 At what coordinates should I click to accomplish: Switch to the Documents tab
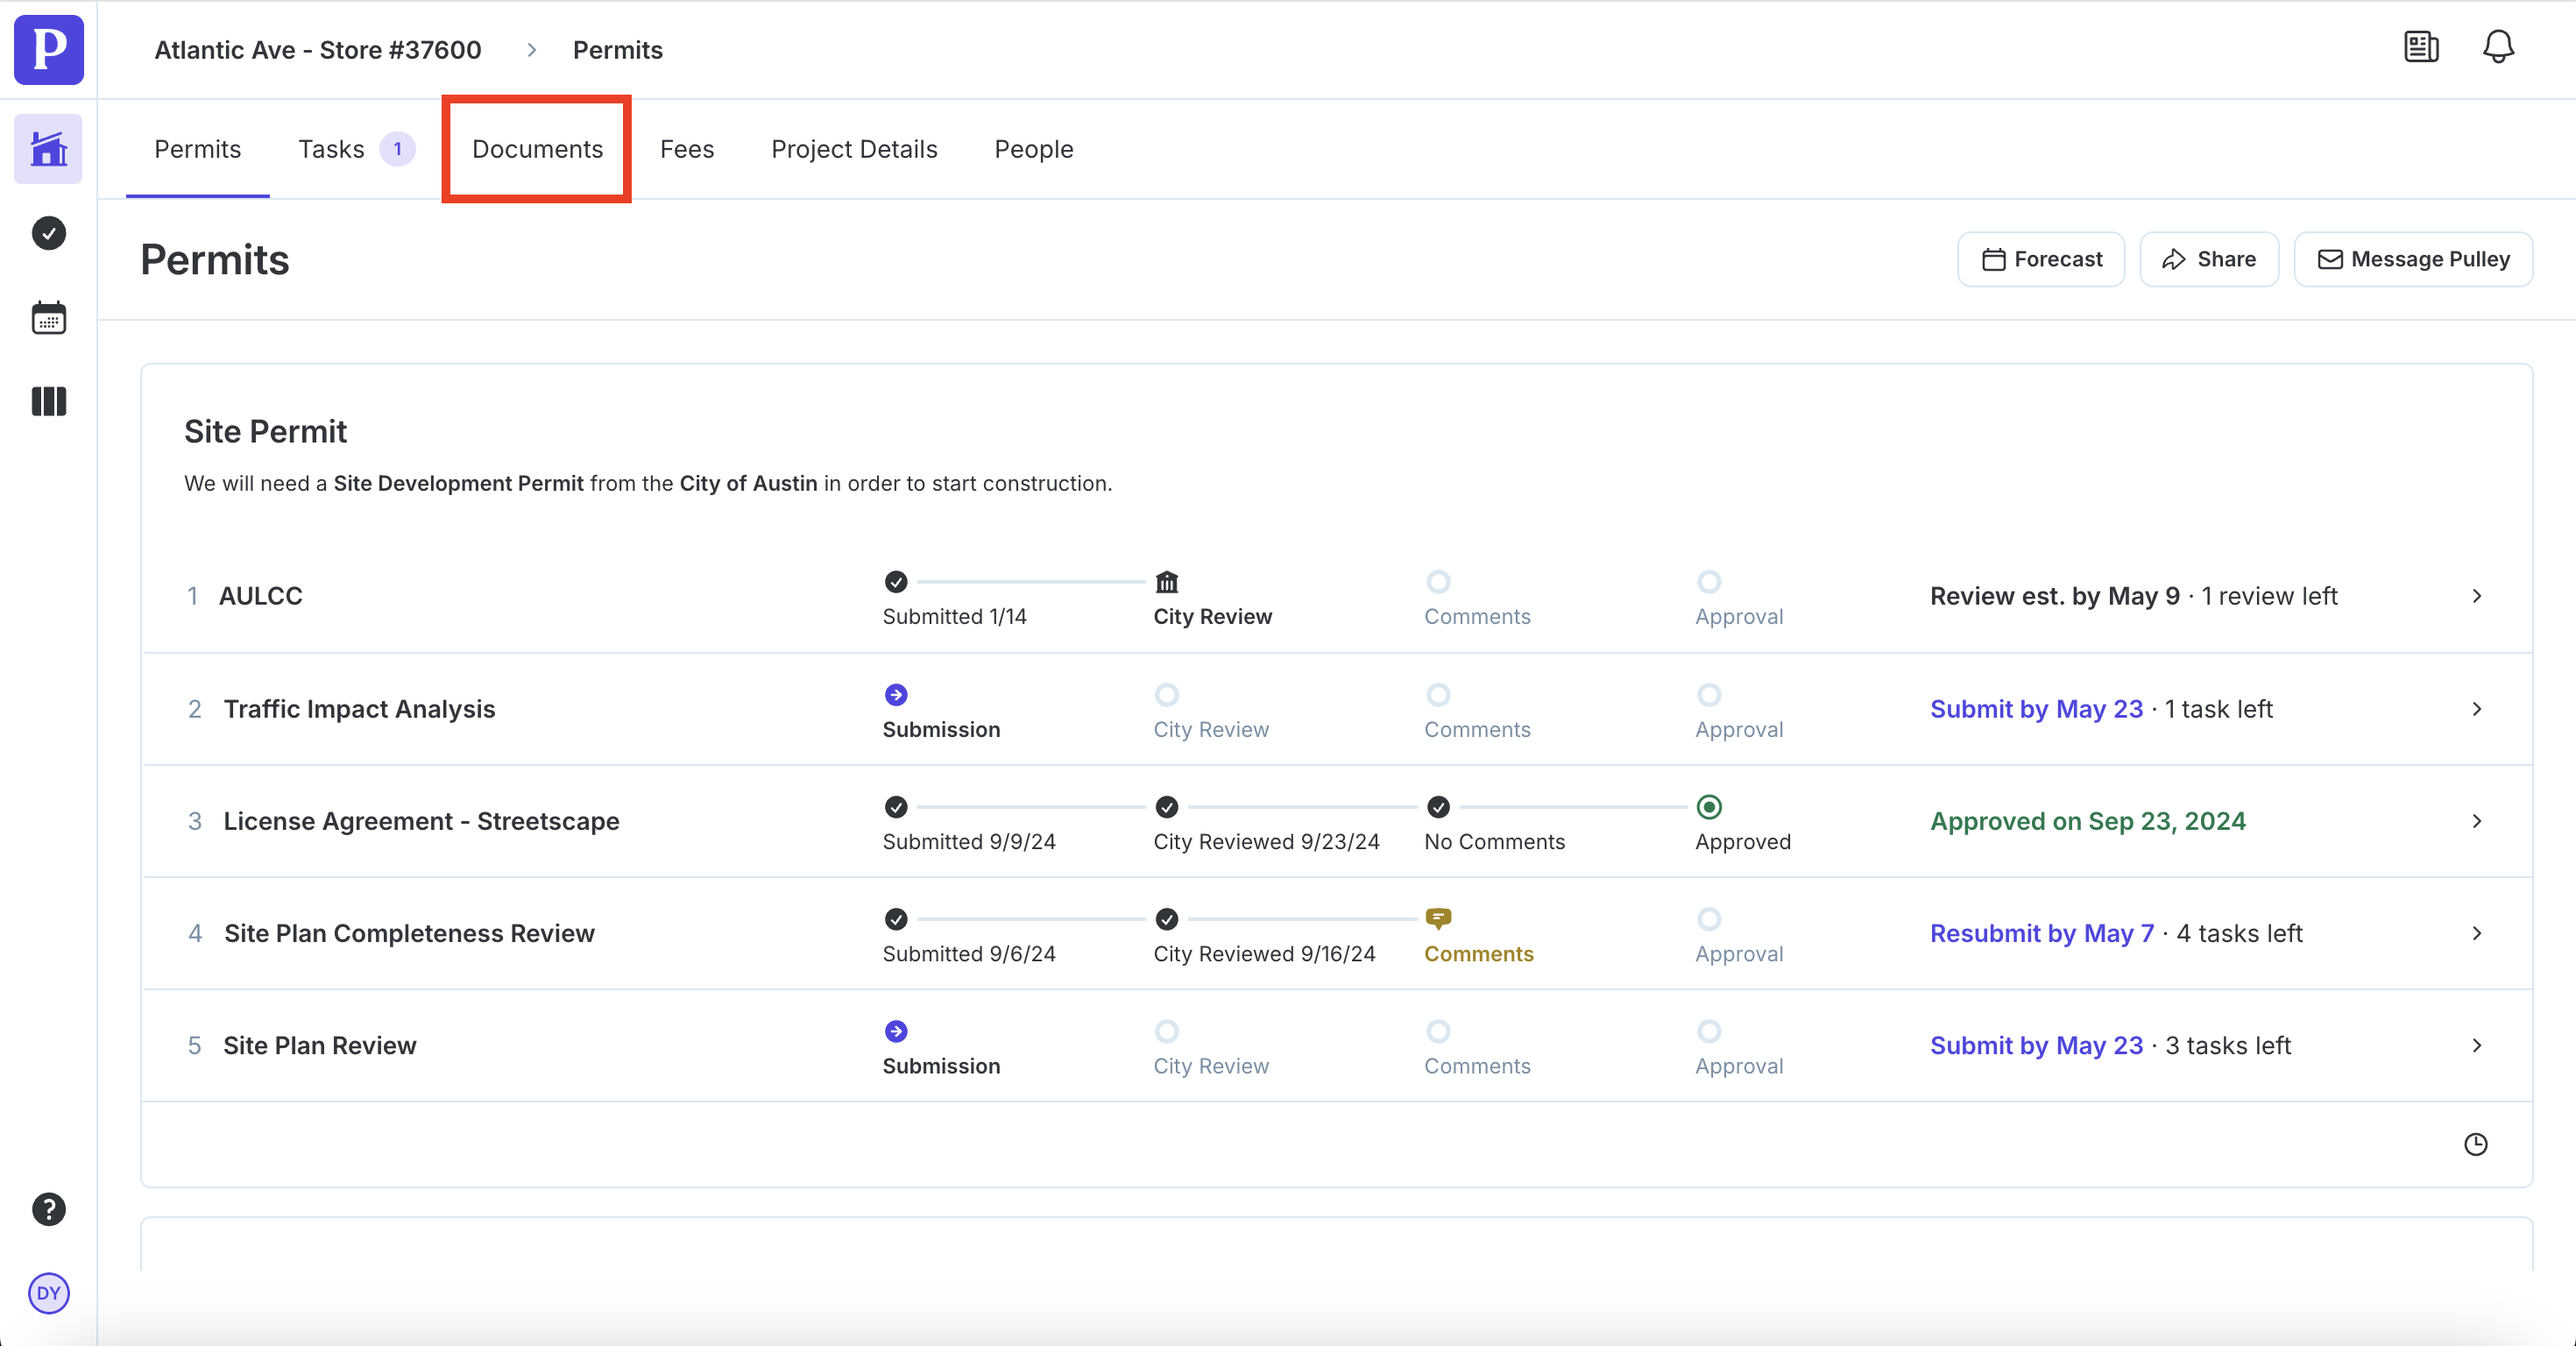pyautogui.click(x=537, y=149)
